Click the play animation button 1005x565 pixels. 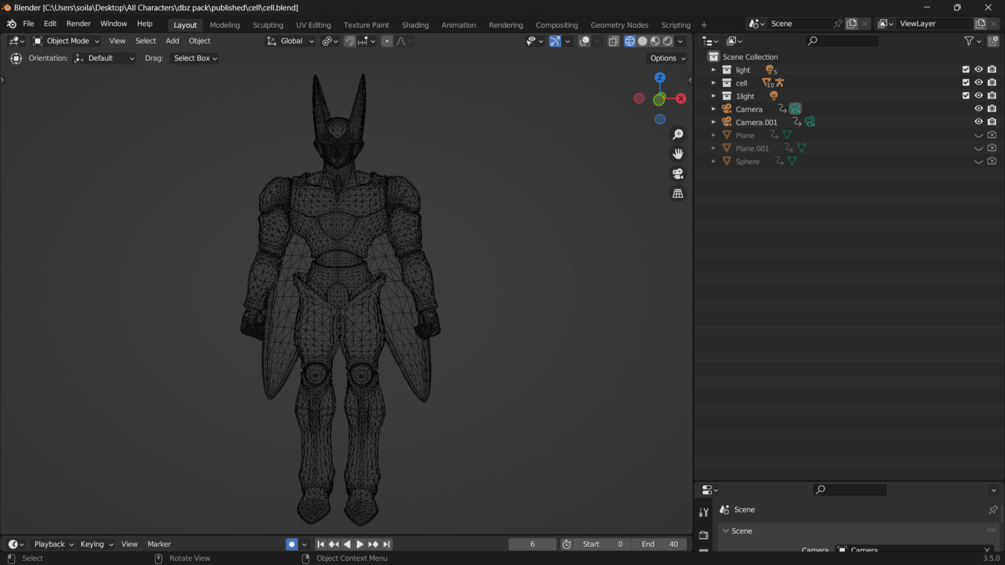coord(360,544)
